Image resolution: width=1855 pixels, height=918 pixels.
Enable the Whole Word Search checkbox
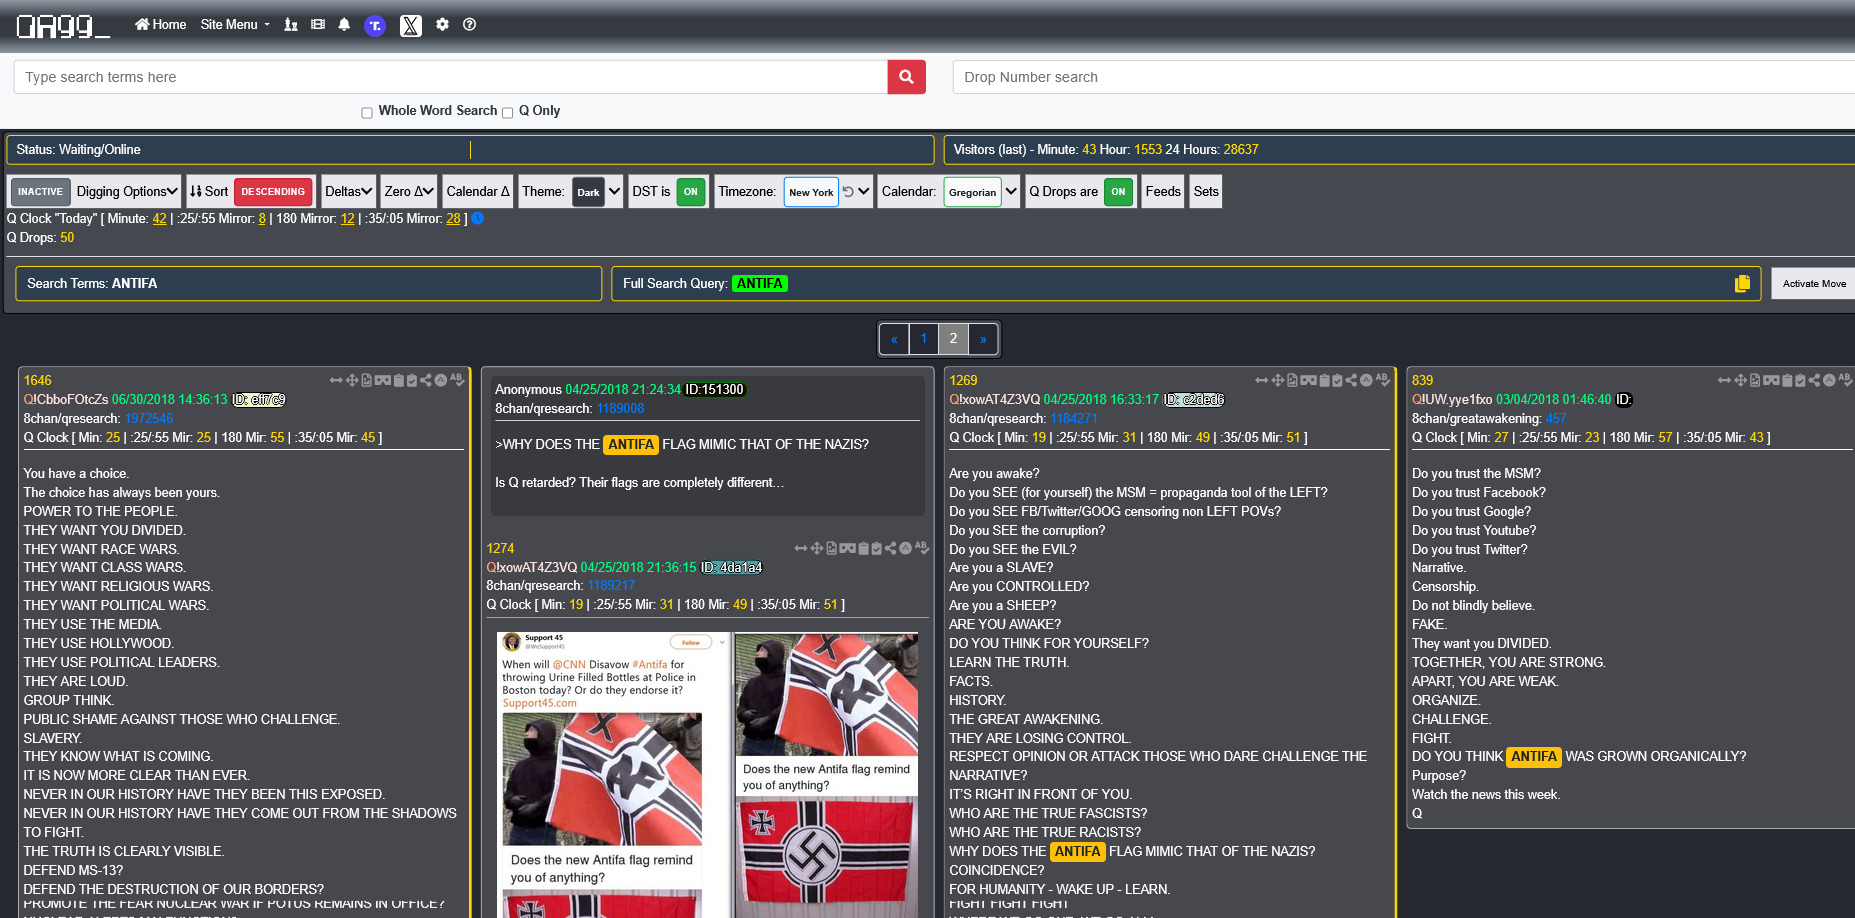click(367, 113)
